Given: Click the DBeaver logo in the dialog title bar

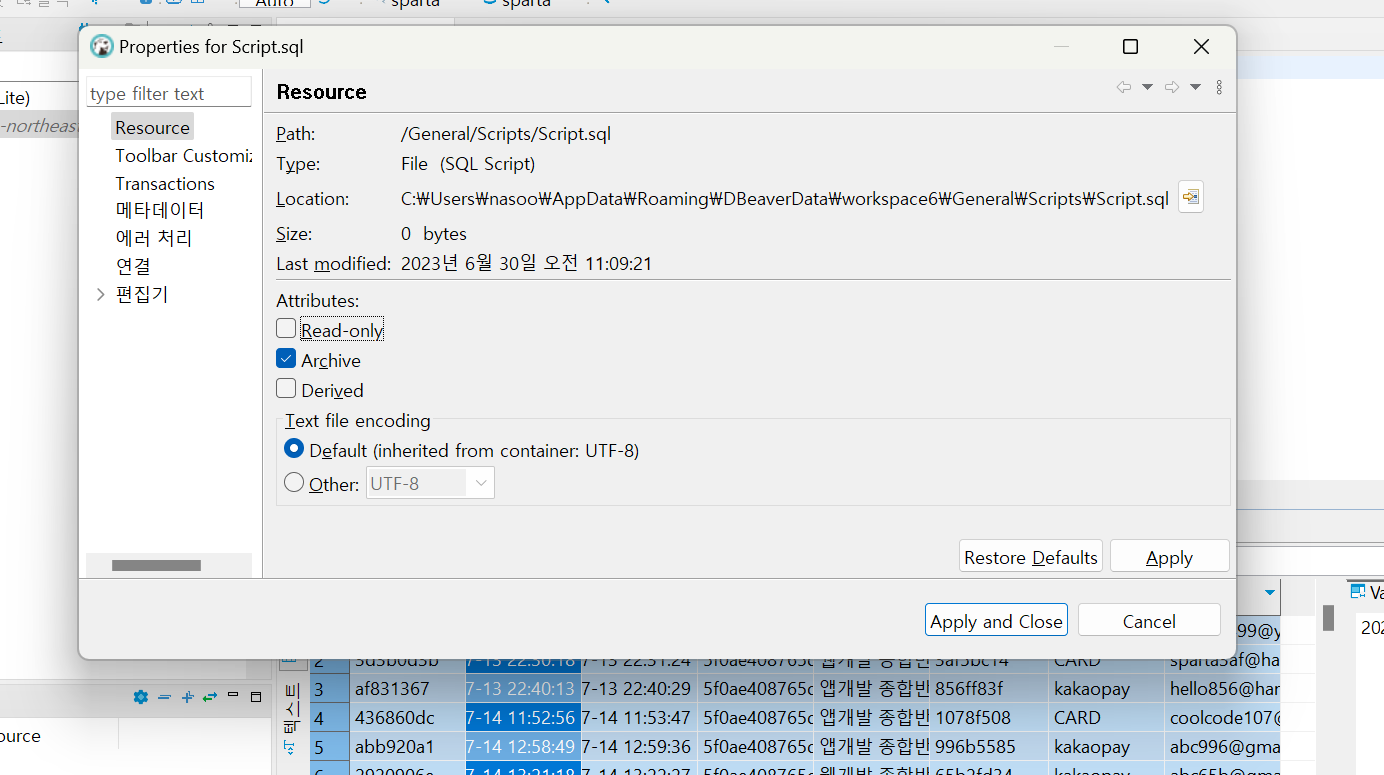Looking at the screenshot, I should point(101,46).
